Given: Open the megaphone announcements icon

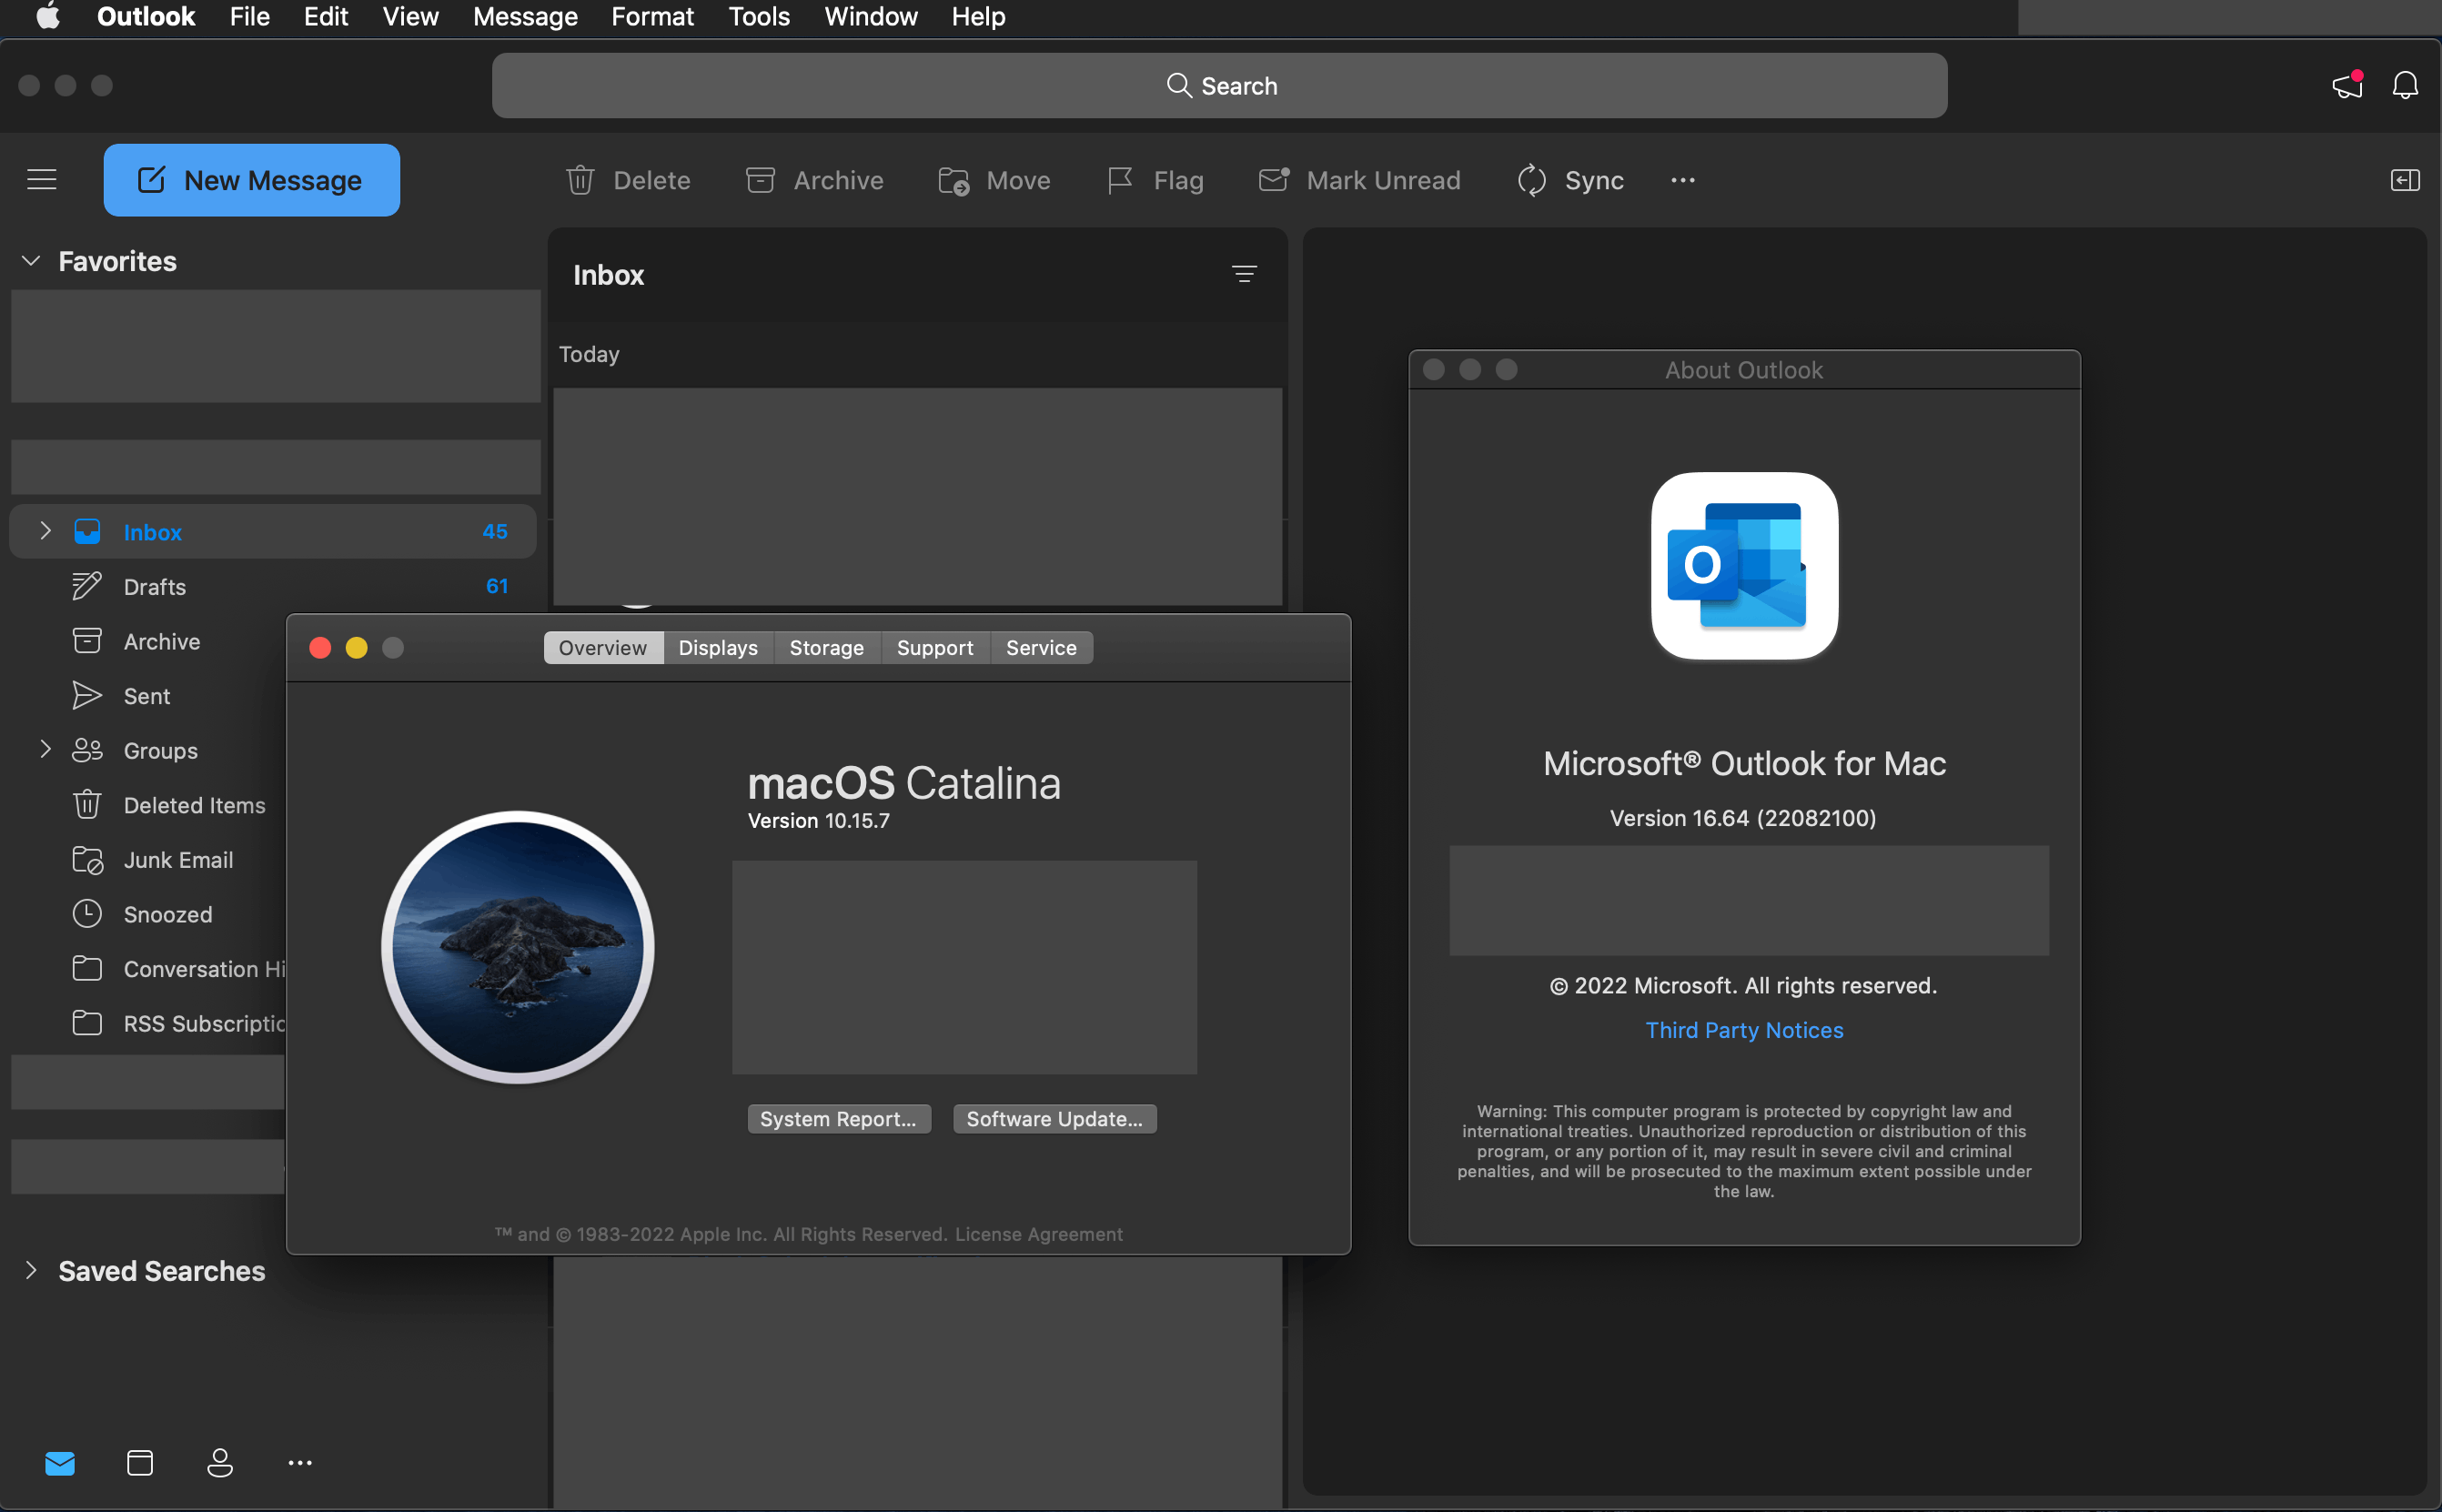Looking at the screenshot, I should coord(2347,85).
